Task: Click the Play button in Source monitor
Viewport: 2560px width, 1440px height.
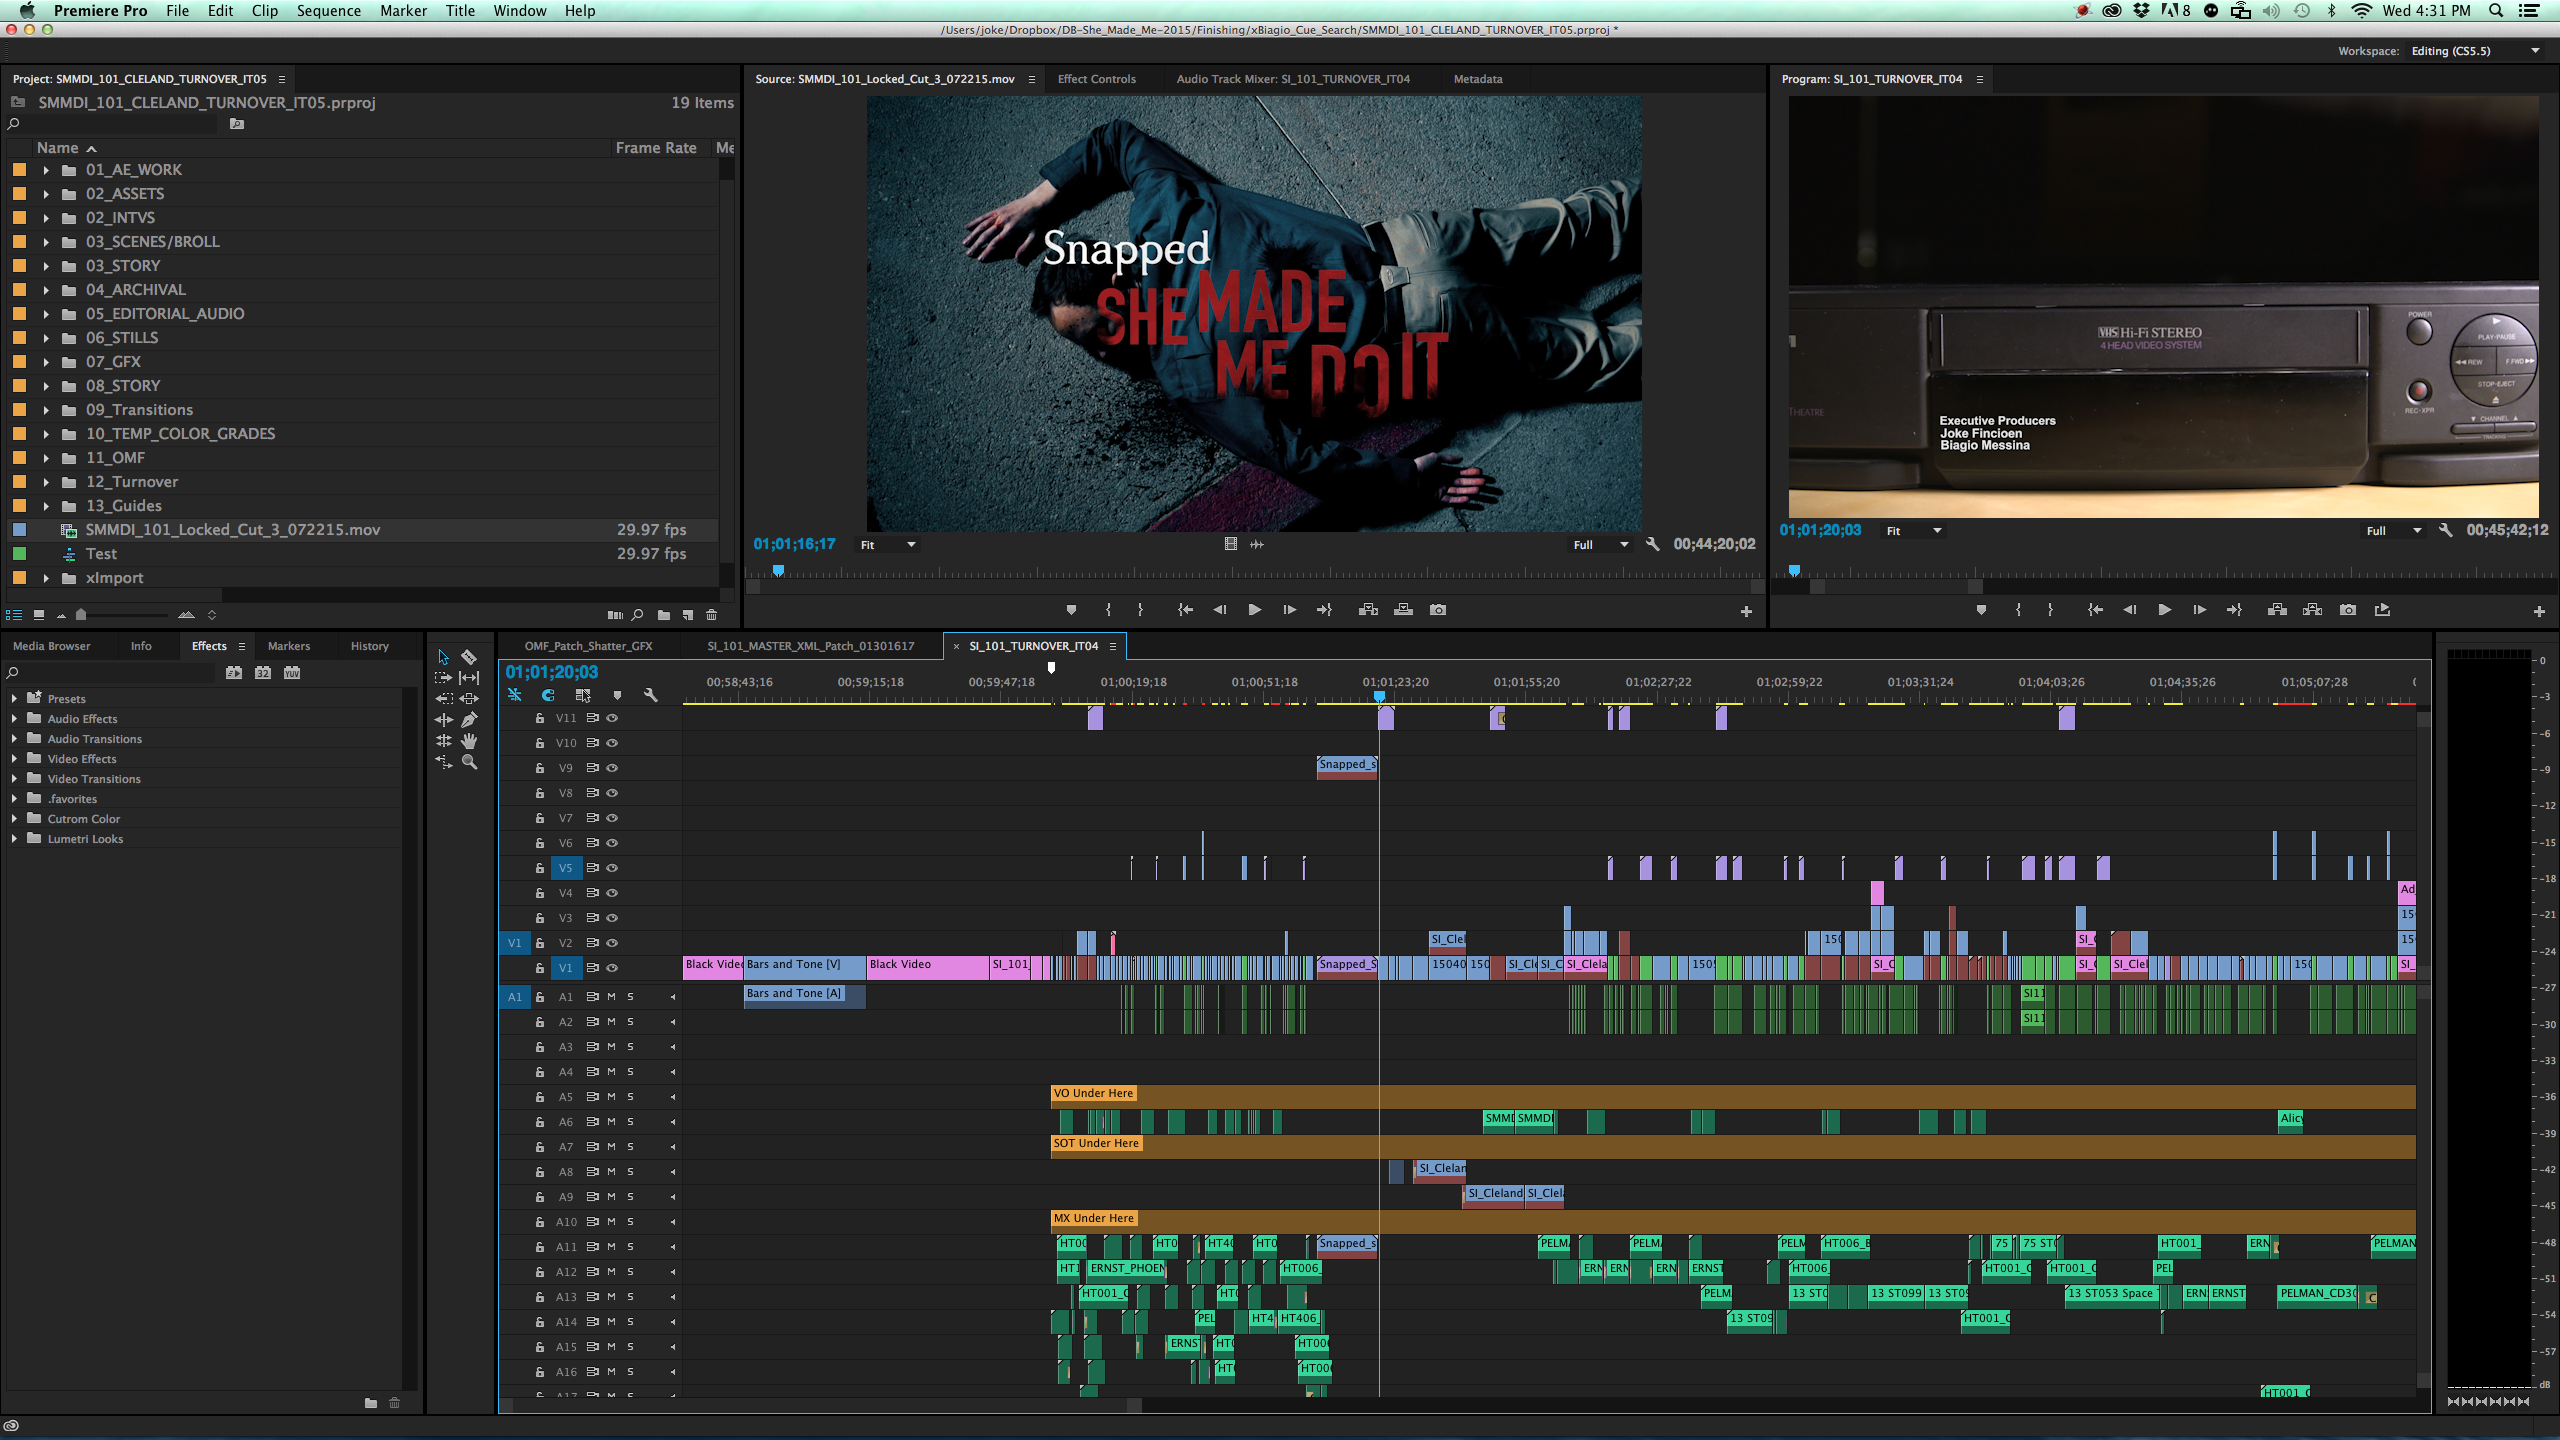Action: (x=1254, y=610)
